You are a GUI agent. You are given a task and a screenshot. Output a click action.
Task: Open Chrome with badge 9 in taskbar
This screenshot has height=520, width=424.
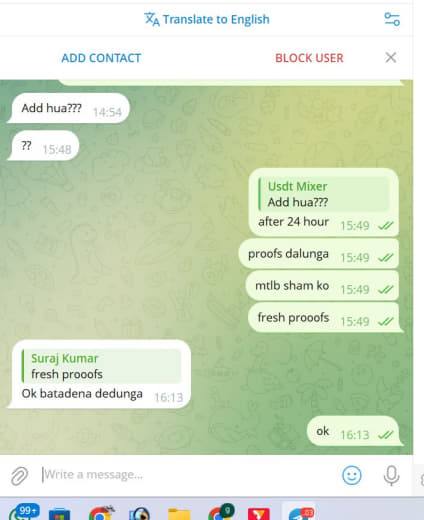(x=220, y=513)
